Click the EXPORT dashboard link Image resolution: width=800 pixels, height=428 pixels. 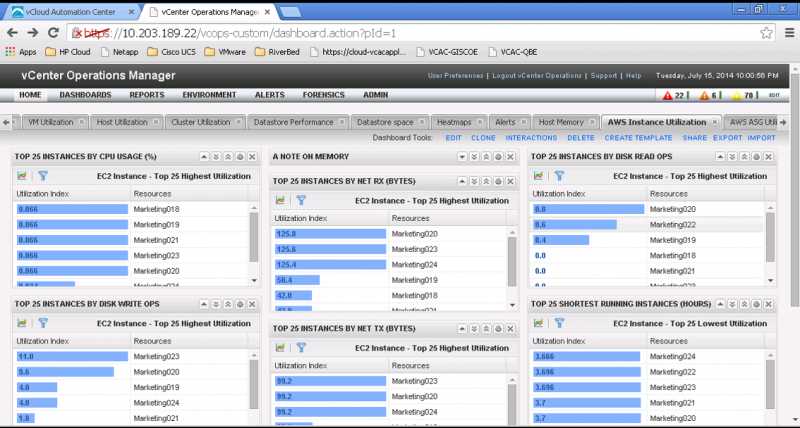(x=728, y=138)
